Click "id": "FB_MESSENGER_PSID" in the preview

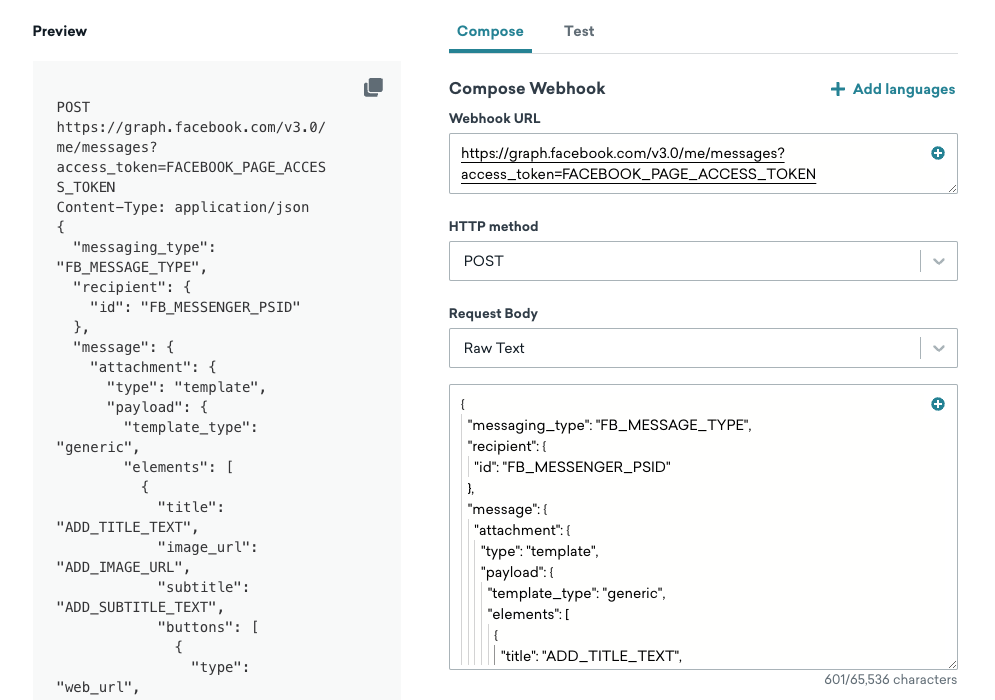tap(195, 307)
